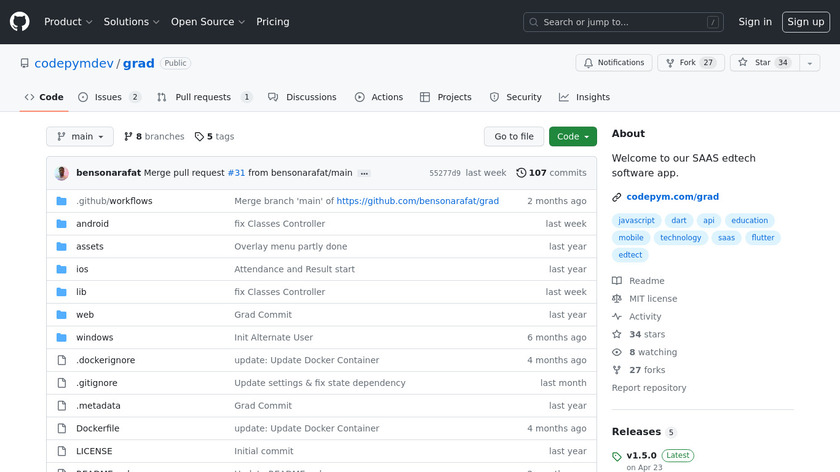Open the green Code dropdown button
The width and height of the screenshot is (840, 472).
[573, 137]
